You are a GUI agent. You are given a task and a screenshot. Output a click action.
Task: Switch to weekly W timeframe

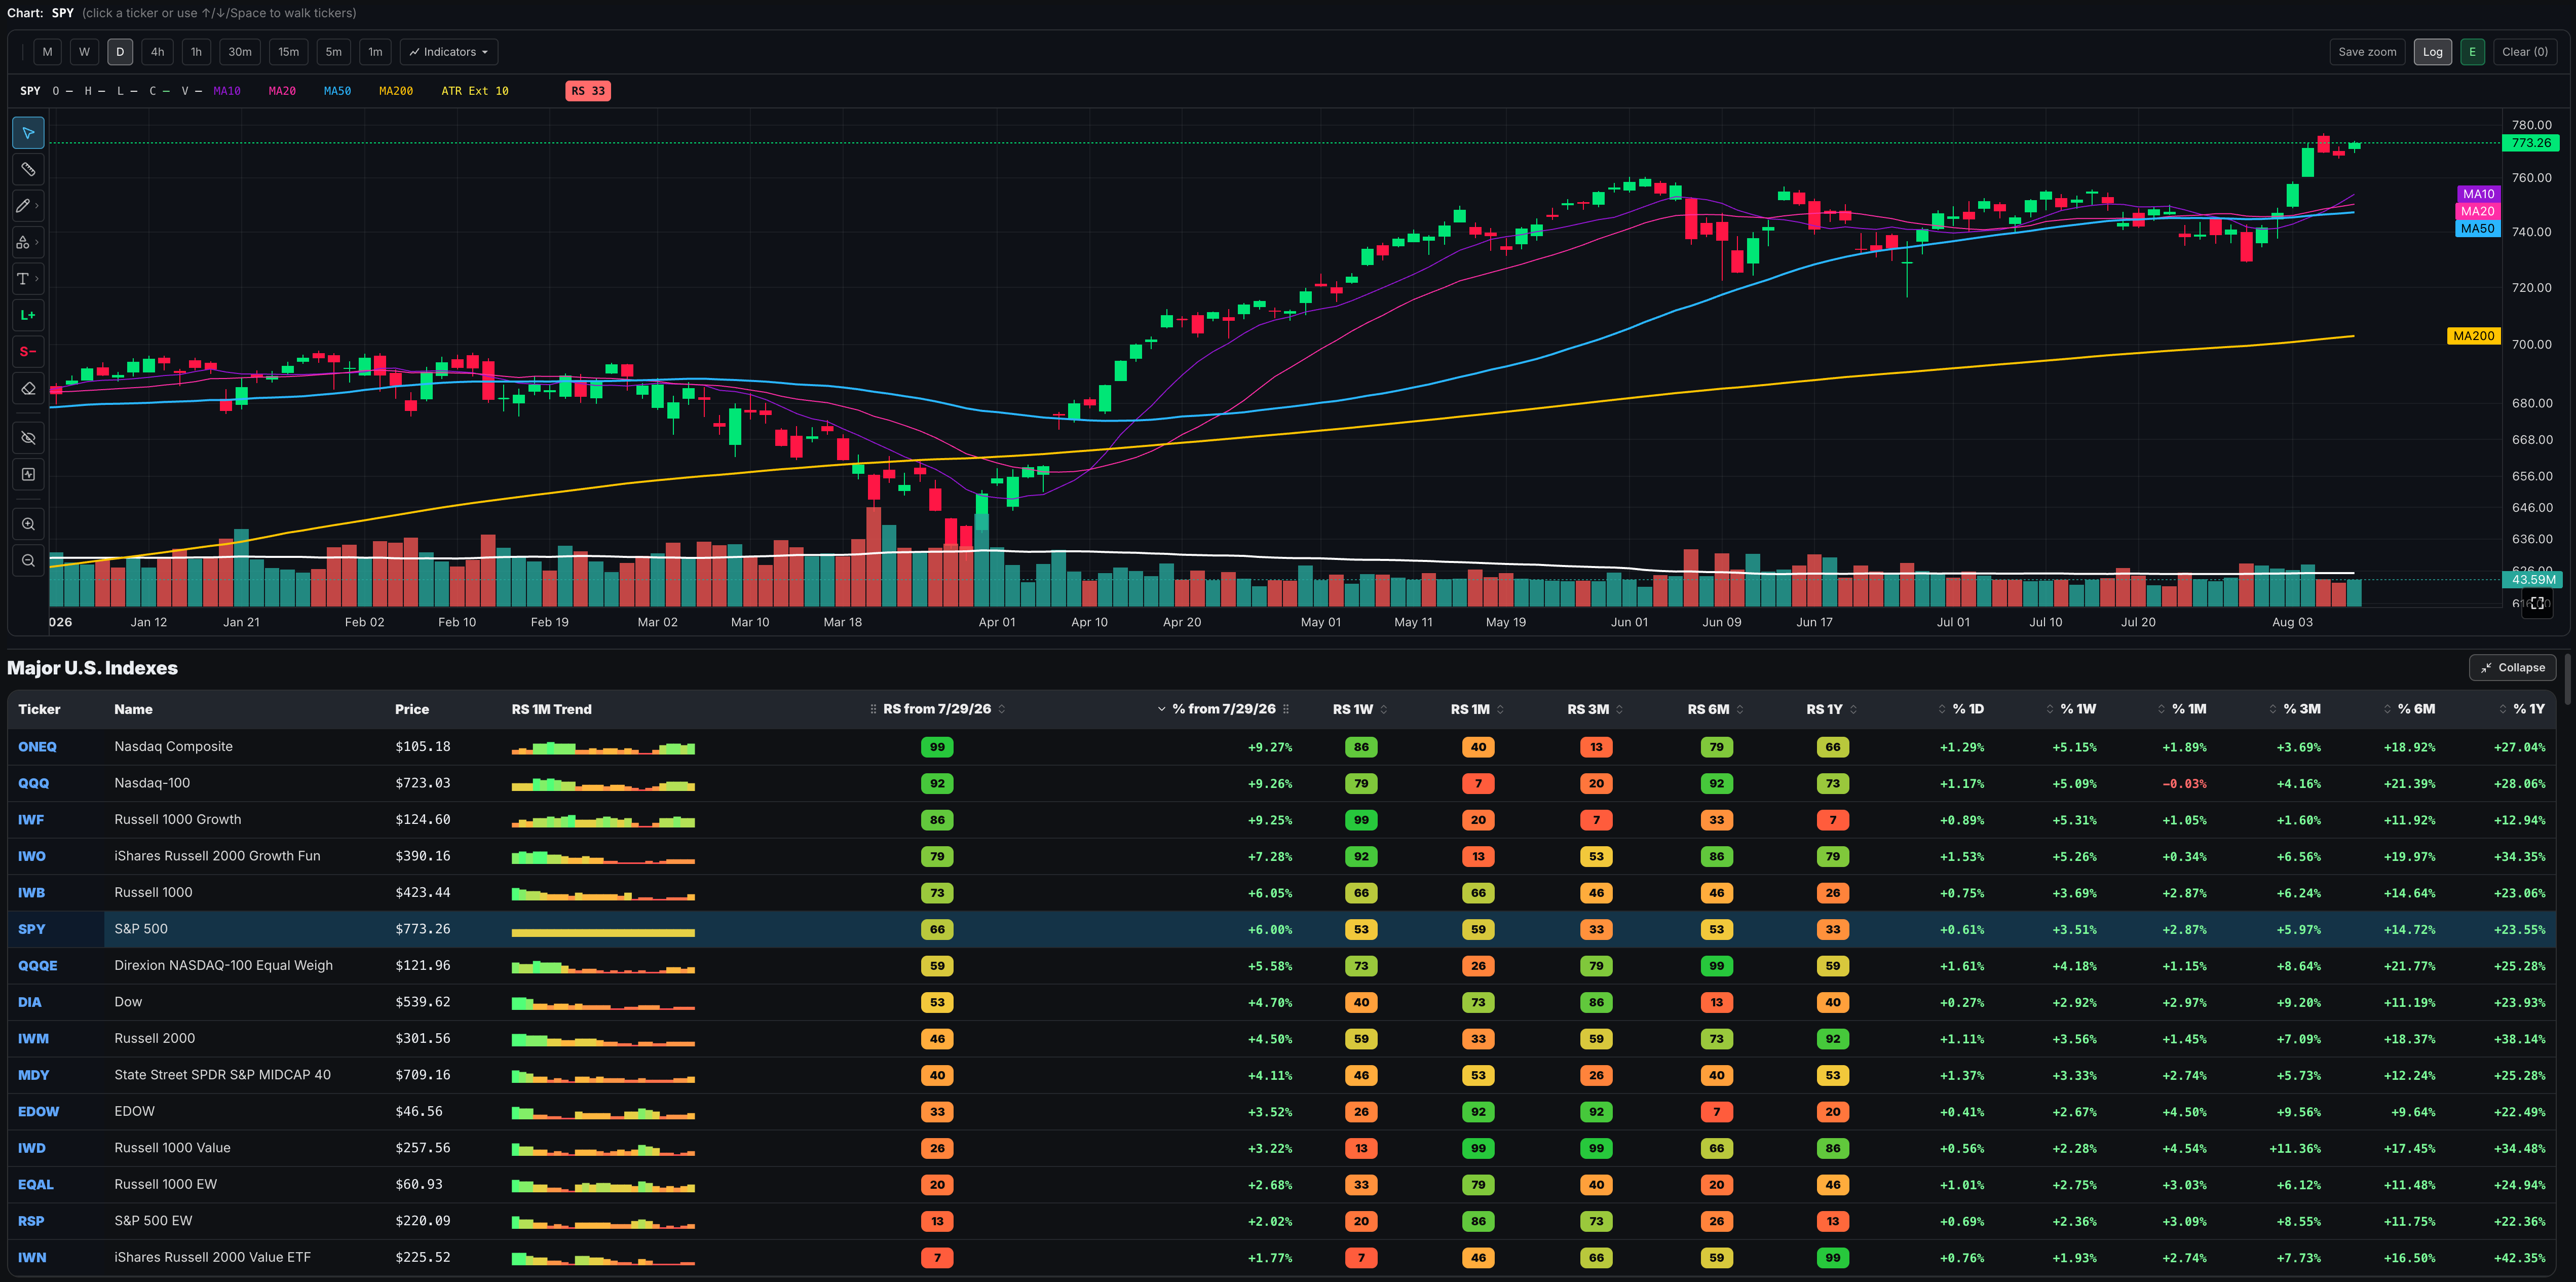84,52
